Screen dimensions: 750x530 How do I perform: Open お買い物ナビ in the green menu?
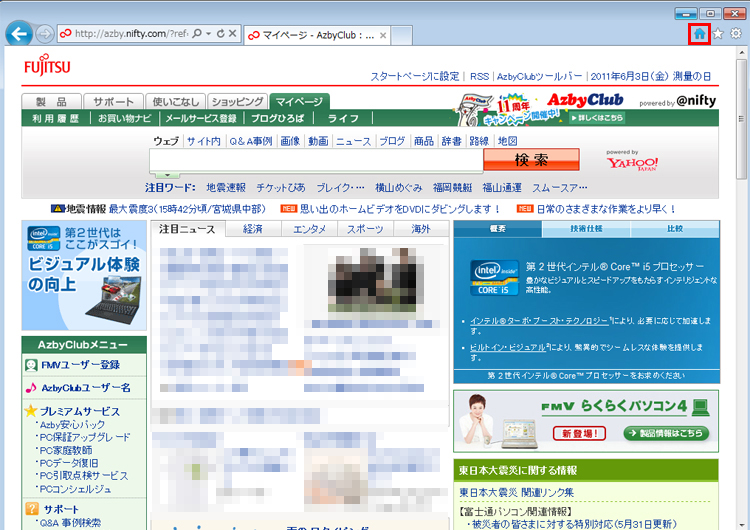click(x=124, y=118)
